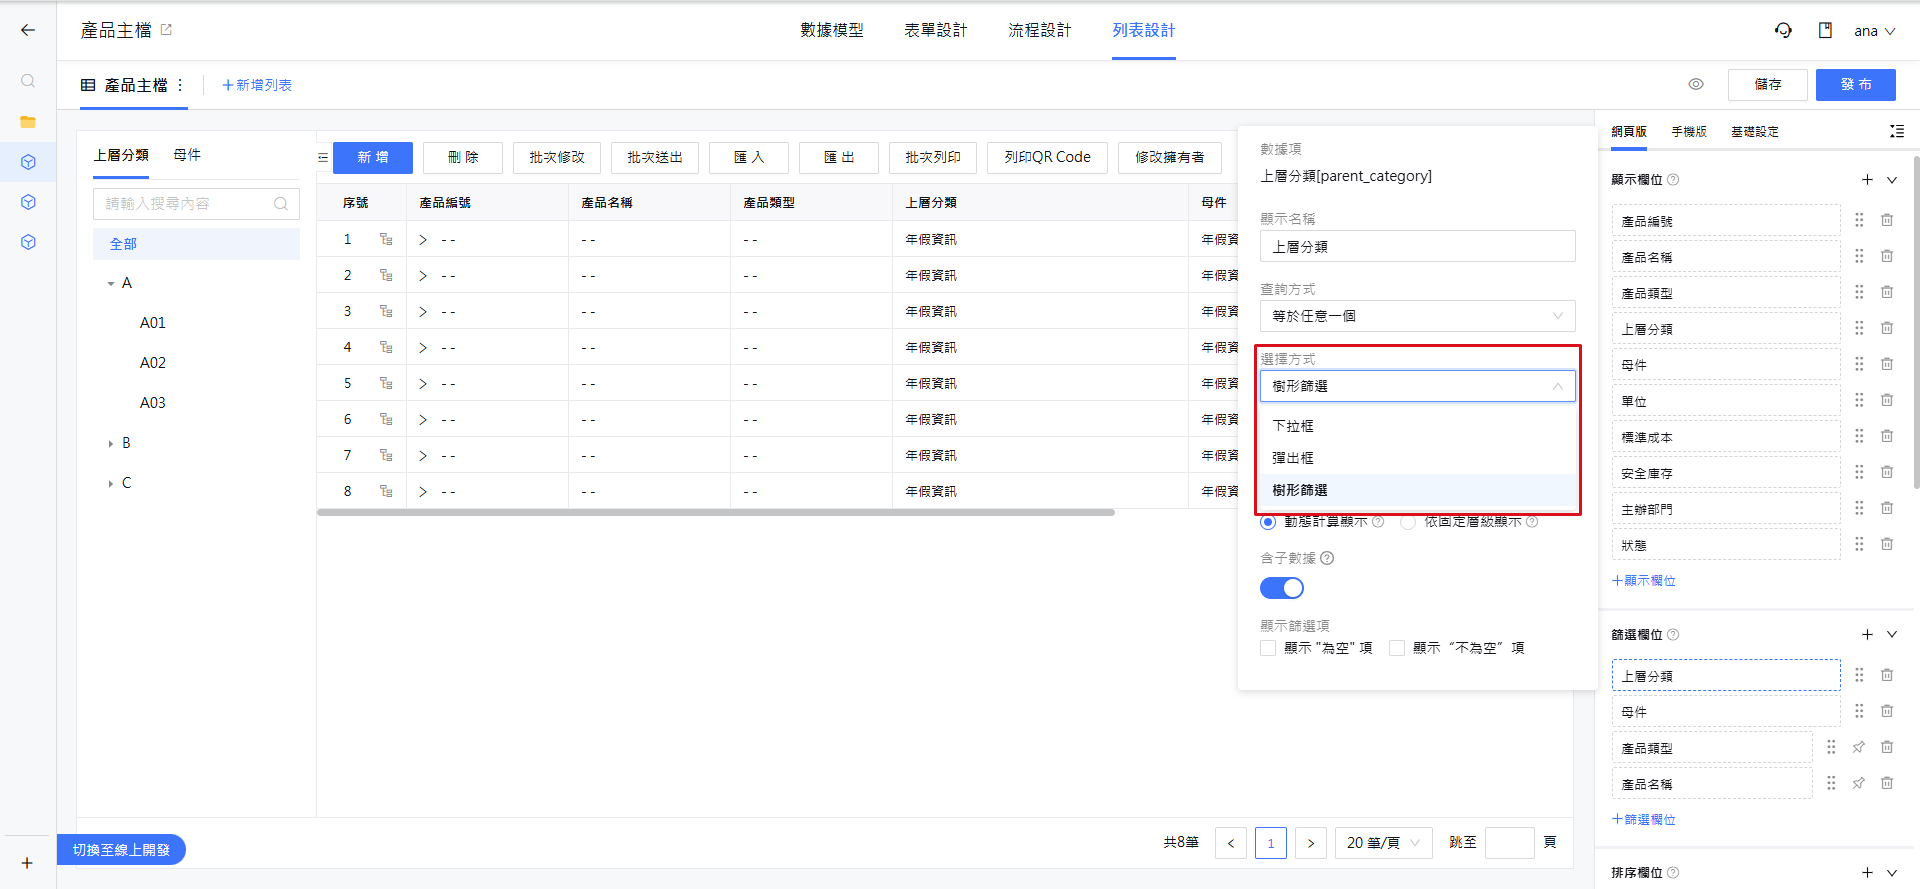Switch to 基礎設定 tab
1920x889 pixels.
point(1755,131)
